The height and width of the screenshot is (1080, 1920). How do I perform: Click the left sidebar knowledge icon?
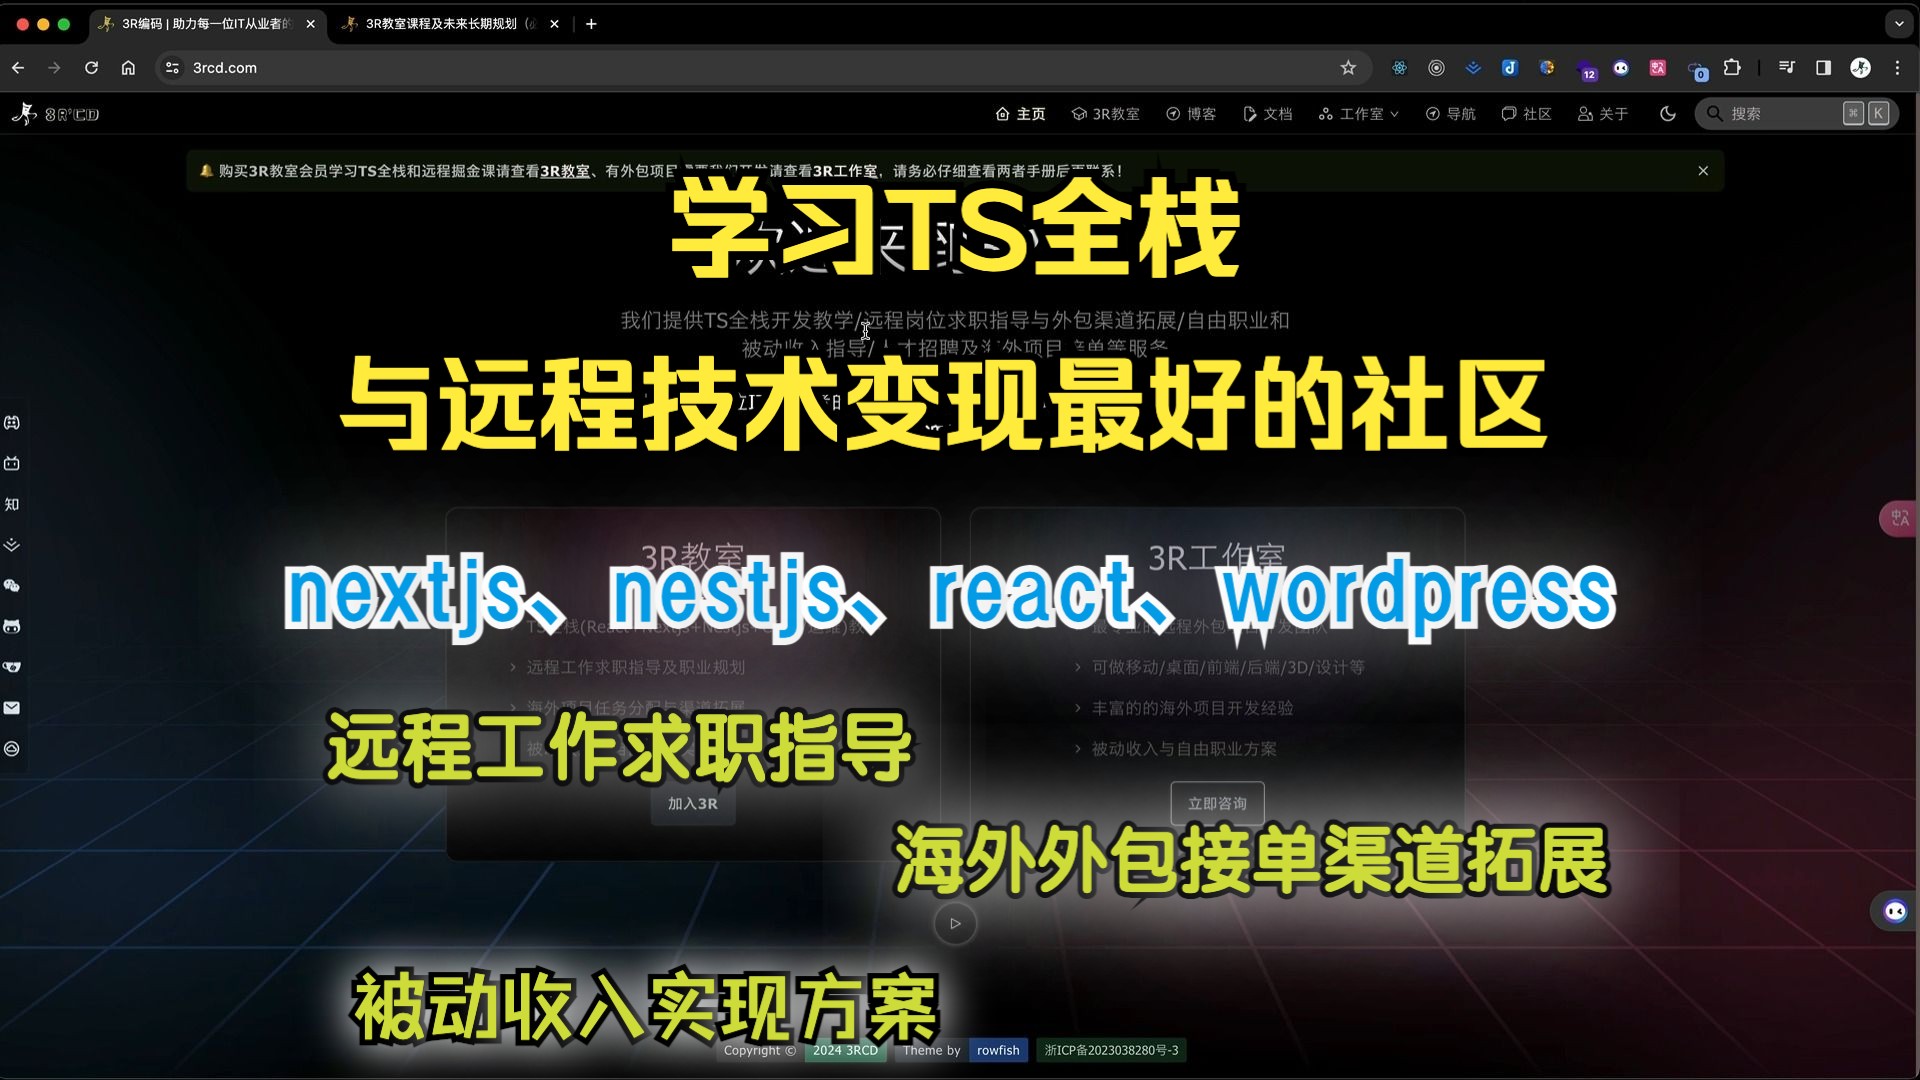(13, 504)
